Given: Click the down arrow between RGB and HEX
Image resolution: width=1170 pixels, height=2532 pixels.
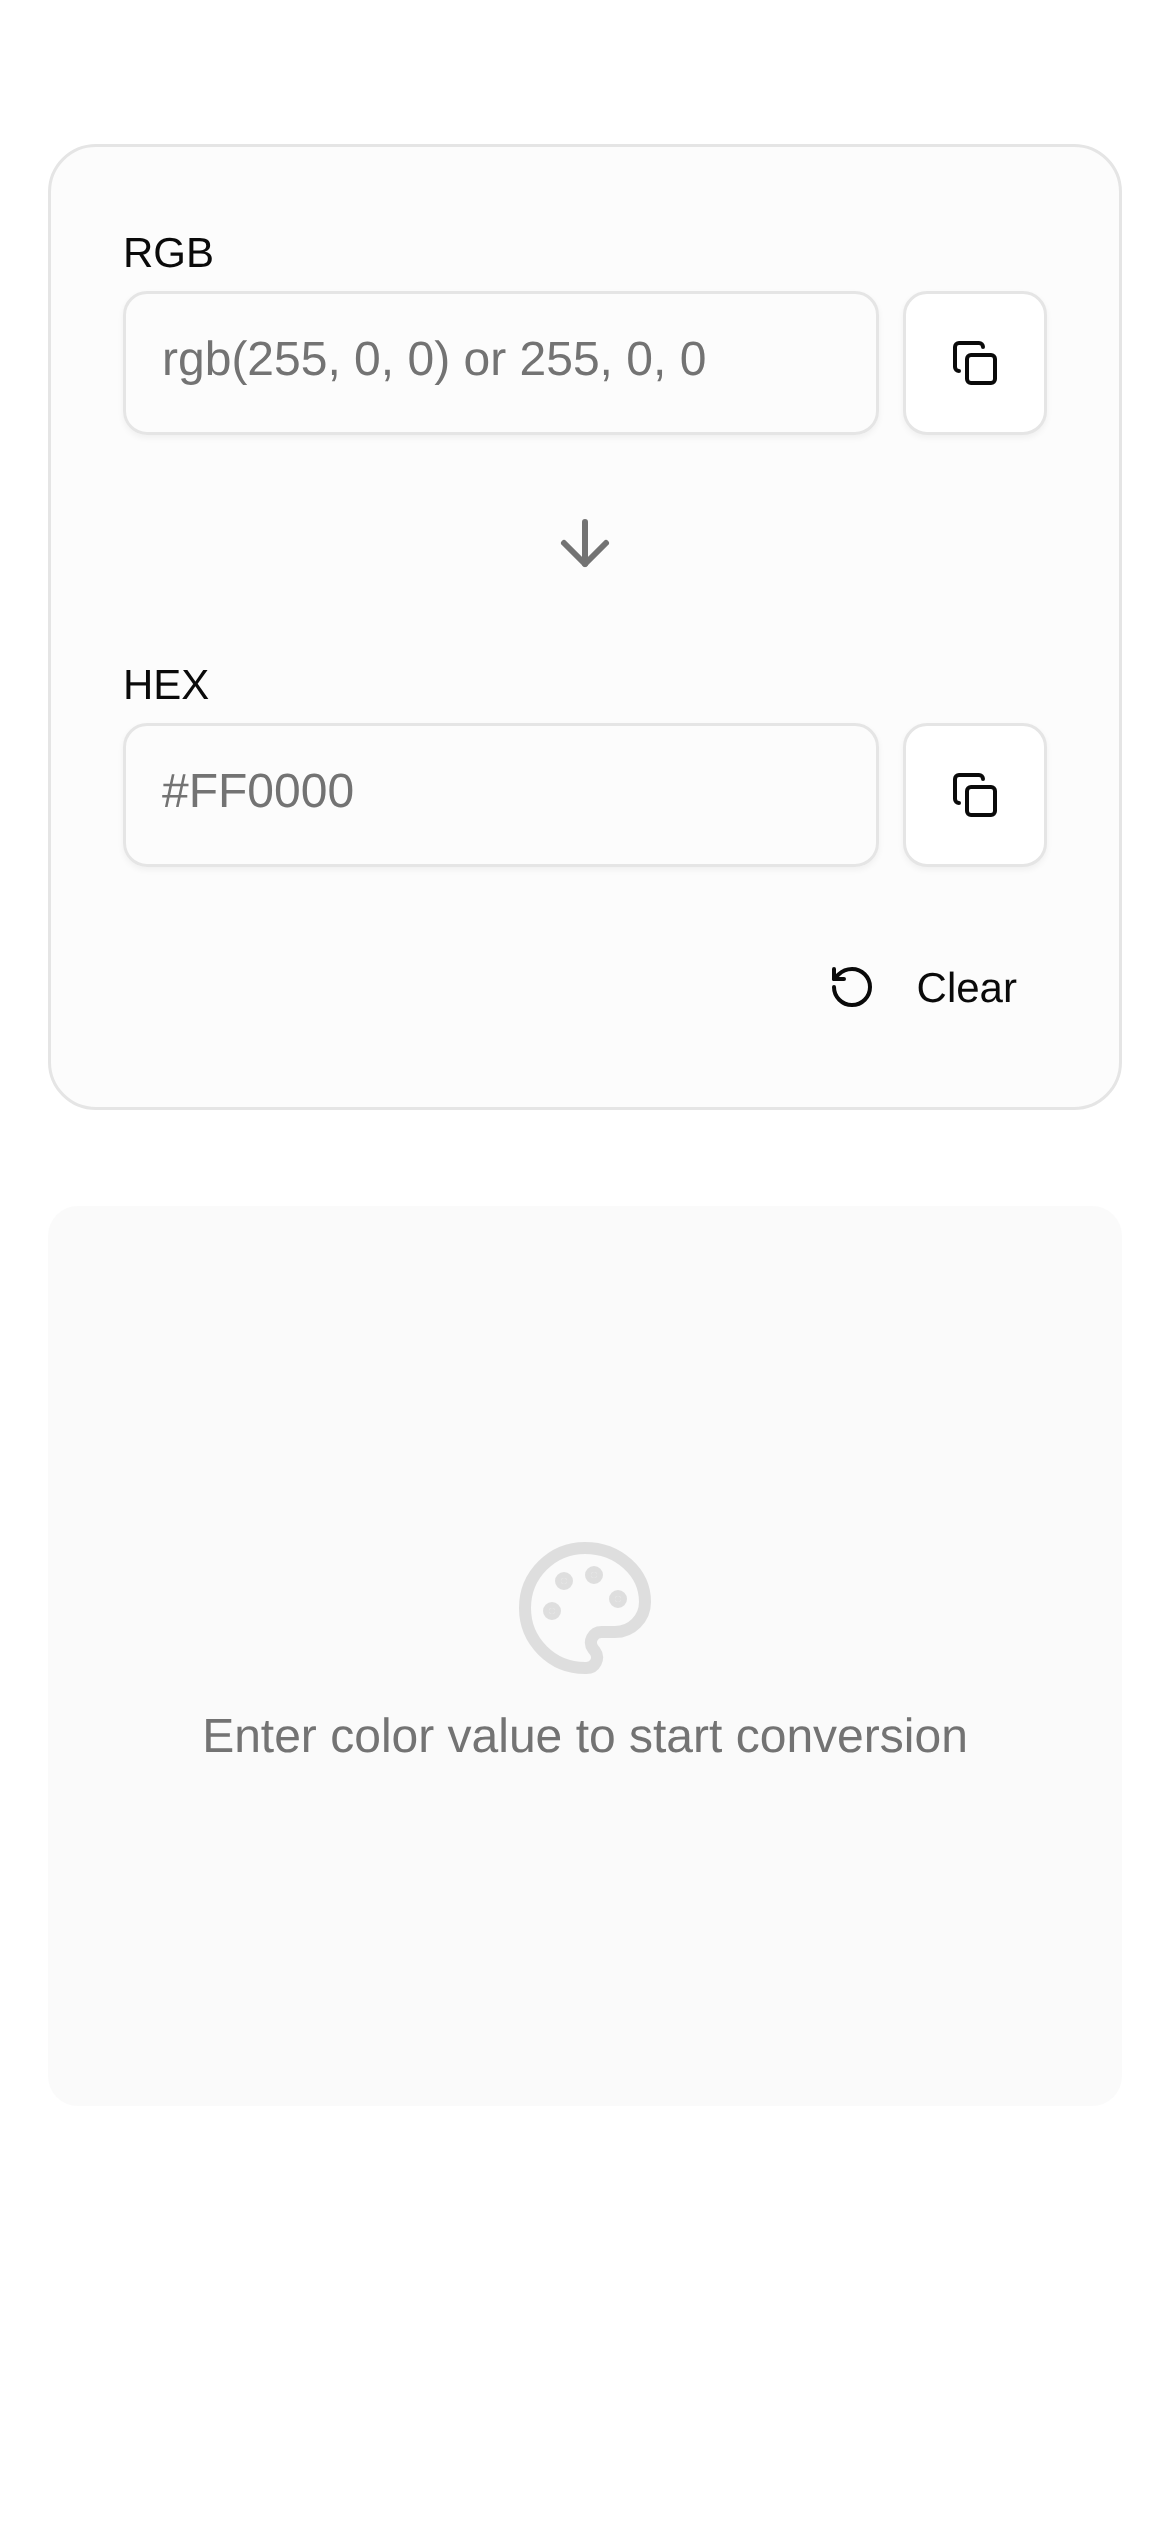Looking at the screenshot, I should [585, 543].
